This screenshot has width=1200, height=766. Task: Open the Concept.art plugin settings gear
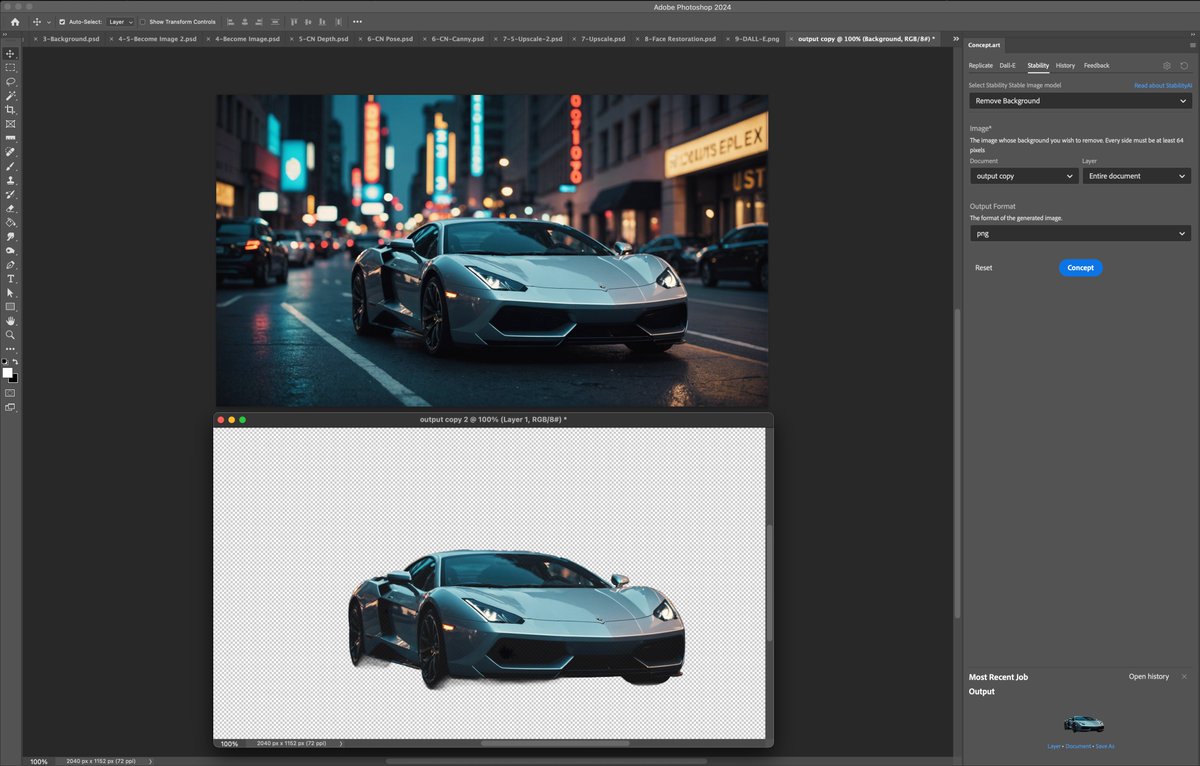point(1166,64)
